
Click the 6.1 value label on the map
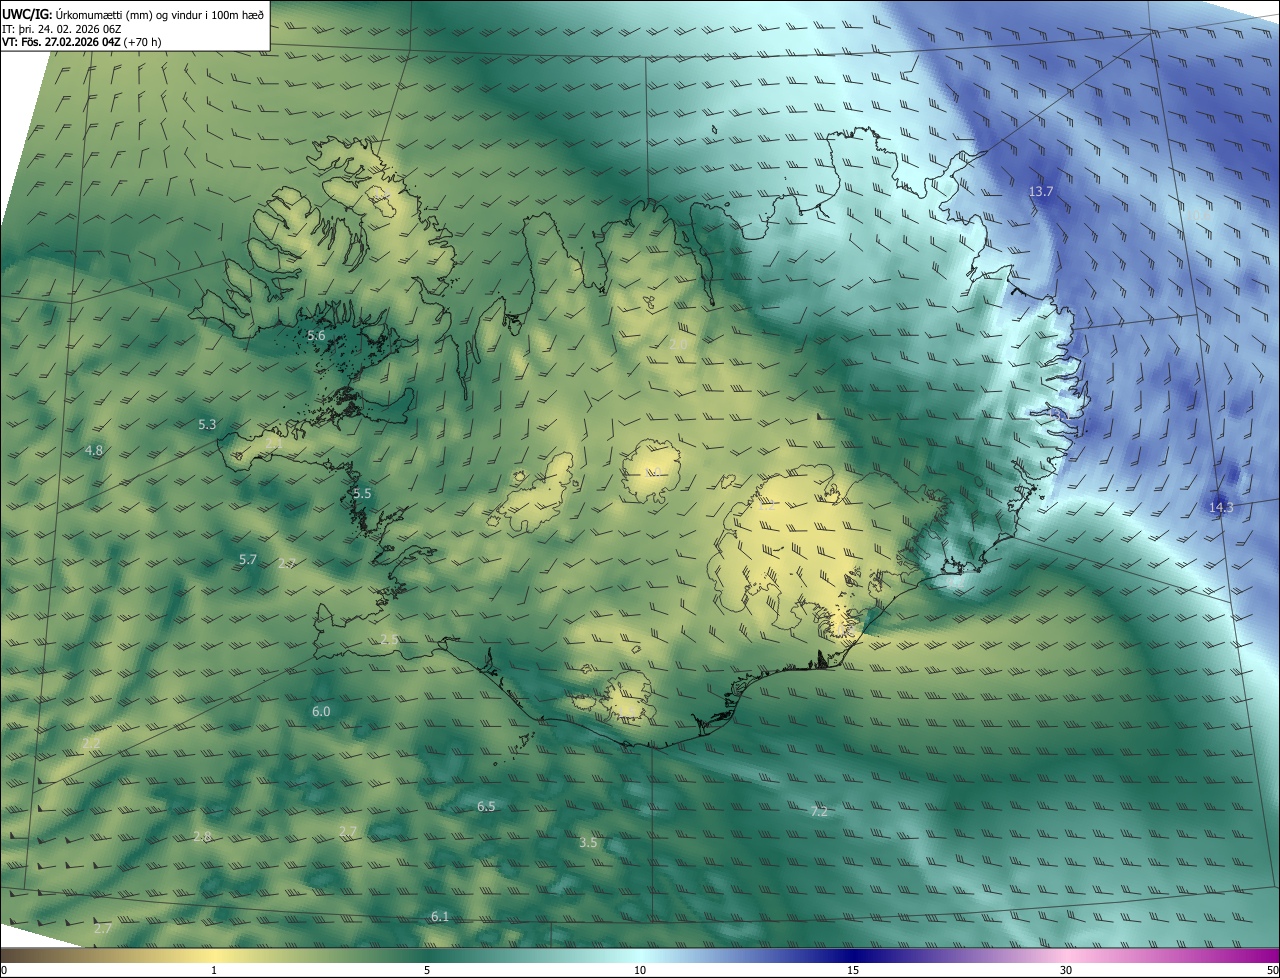[440, 916]
